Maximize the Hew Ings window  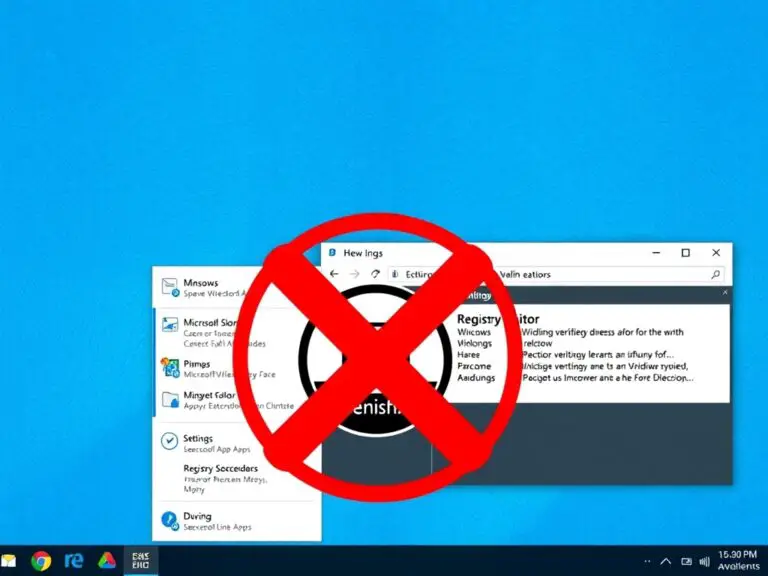tap(685, 253)
